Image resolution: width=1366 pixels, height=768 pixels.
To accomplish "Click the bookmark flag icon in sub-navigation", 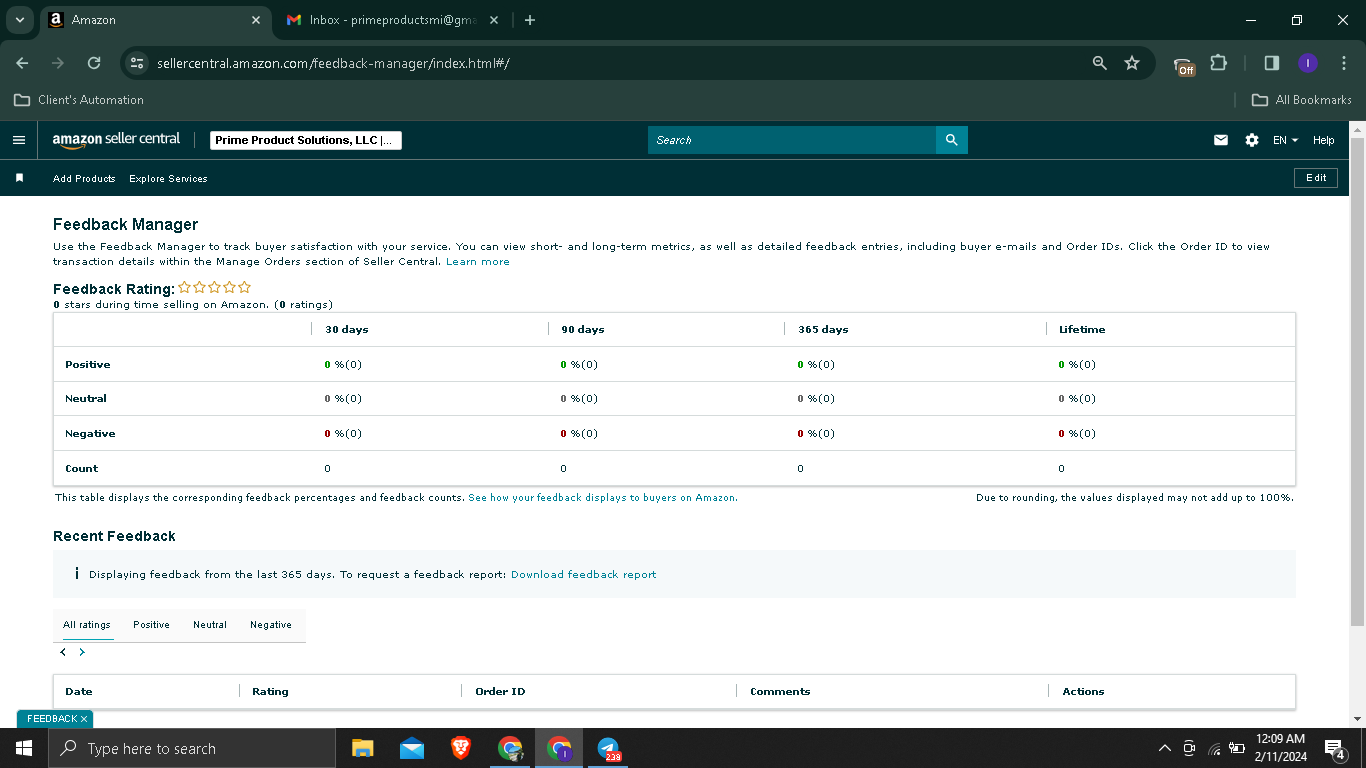I will [x=19, y=178].
